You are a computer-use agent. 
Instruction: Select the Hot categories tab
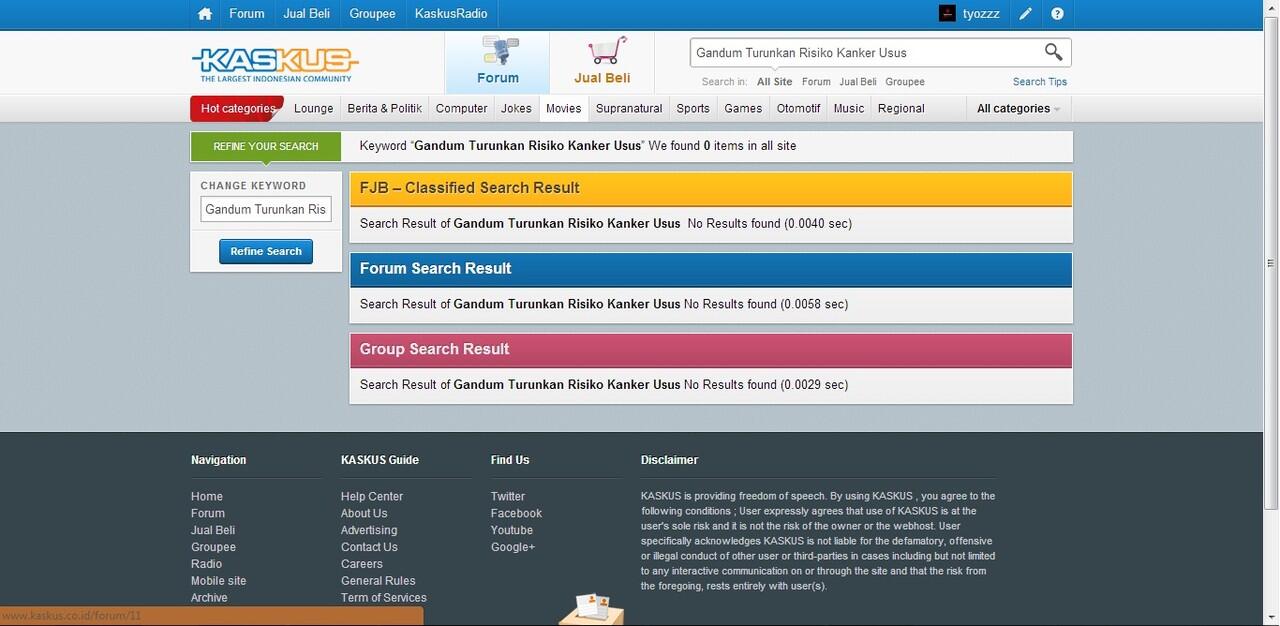coord(237,108)
